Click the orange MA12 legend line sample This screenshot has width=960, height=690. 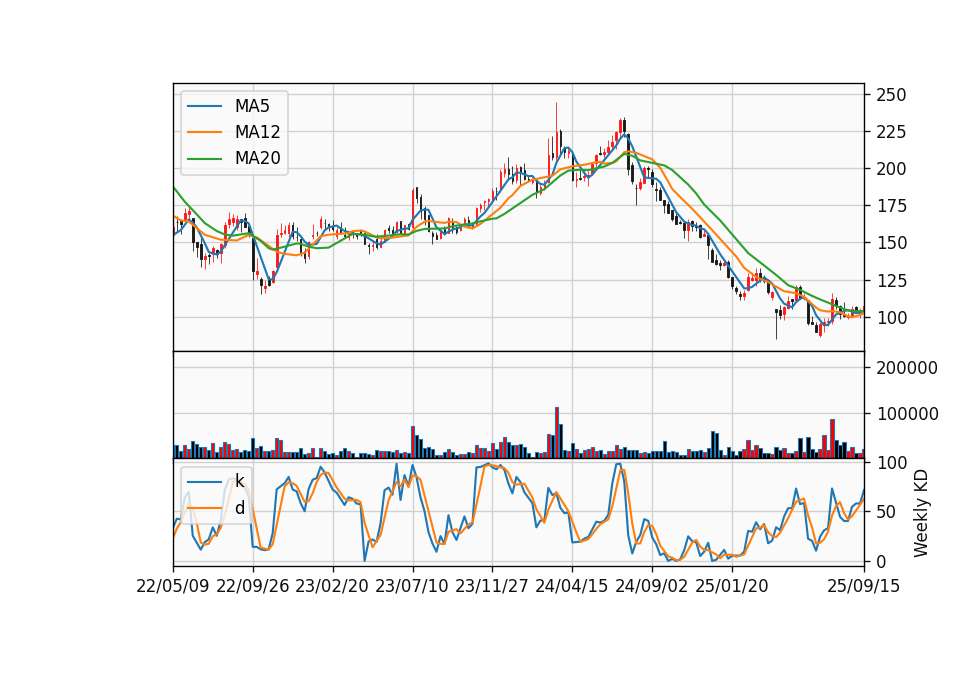pos(204,132)
